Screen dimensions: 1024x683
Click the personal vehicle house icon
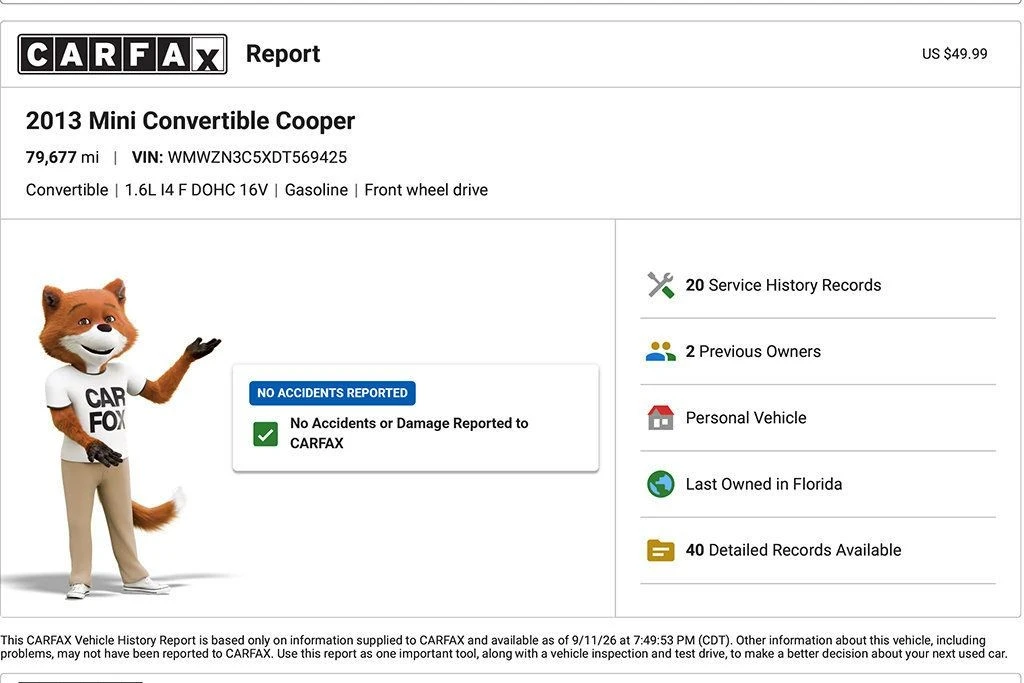(x=660, y=417)
